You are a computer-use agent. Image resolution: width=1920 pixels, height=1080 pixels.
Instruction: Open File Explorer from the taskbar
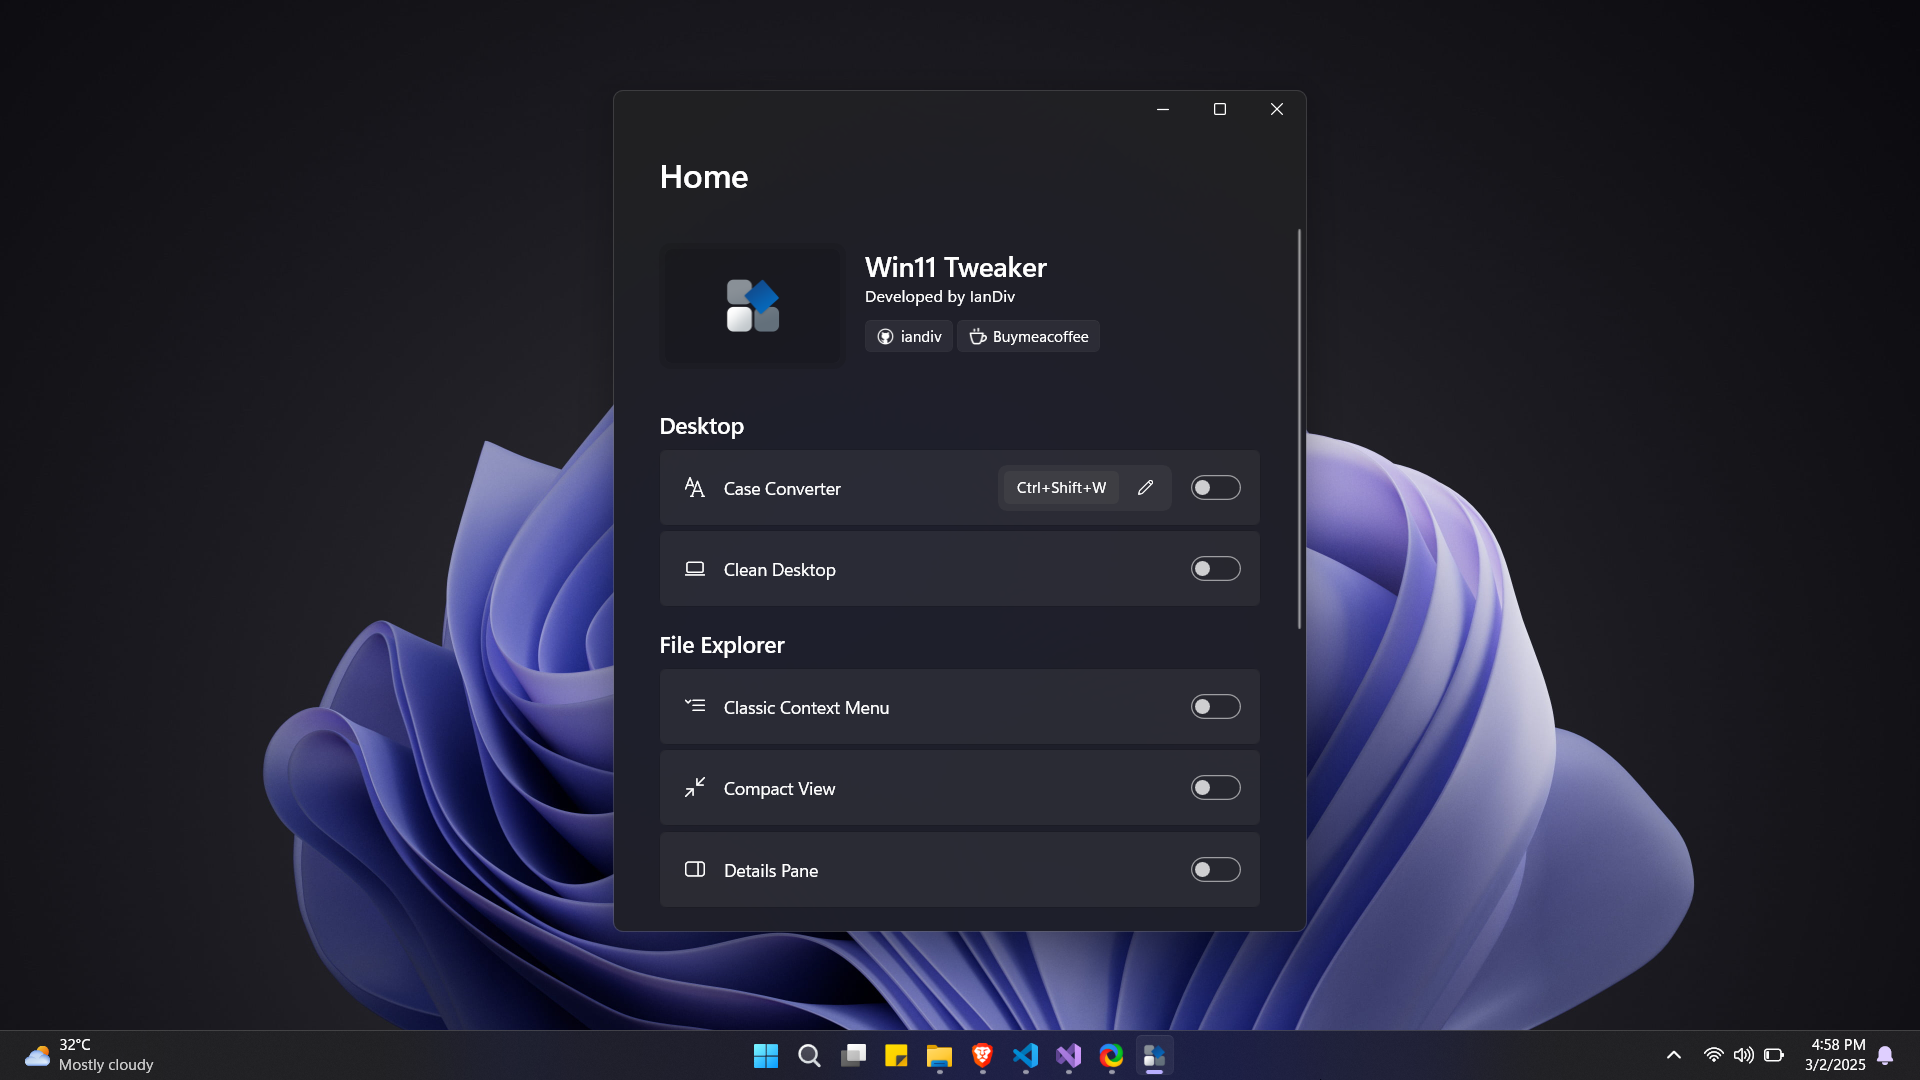pyautogui.click(x=939, y=1056)
